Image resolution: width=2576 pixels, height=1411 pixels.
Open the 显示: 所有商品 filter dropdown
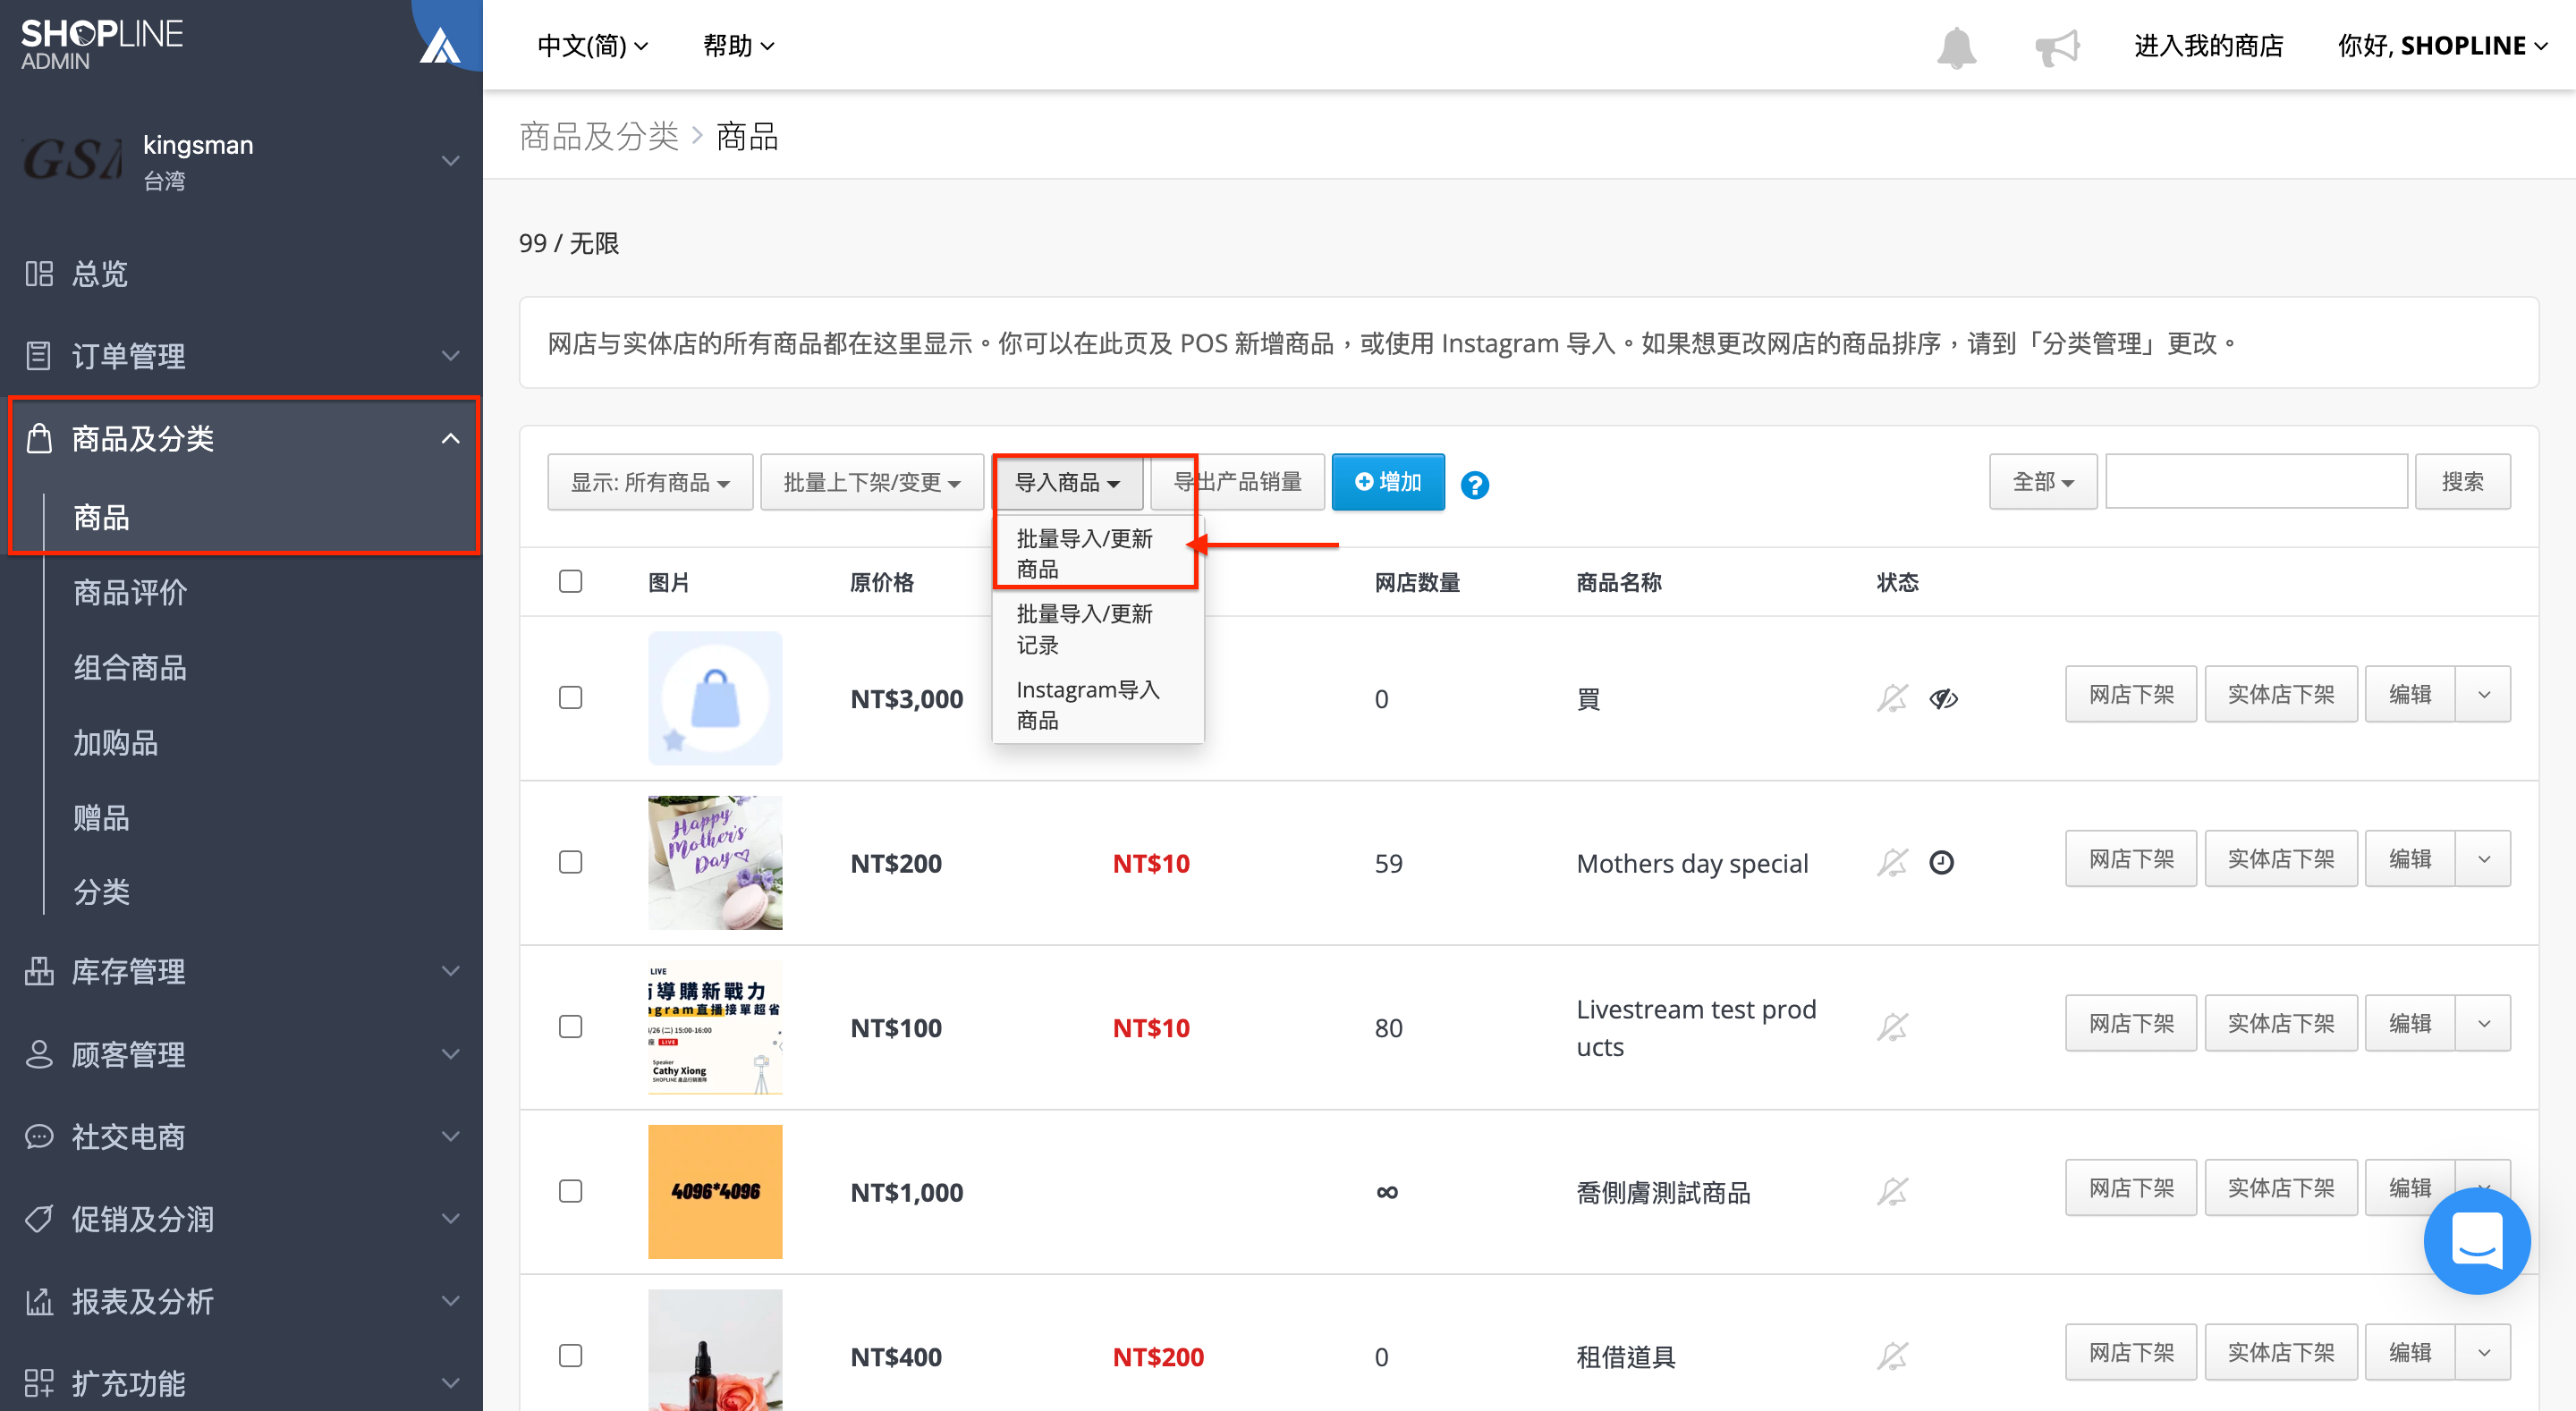click(650, 482)
